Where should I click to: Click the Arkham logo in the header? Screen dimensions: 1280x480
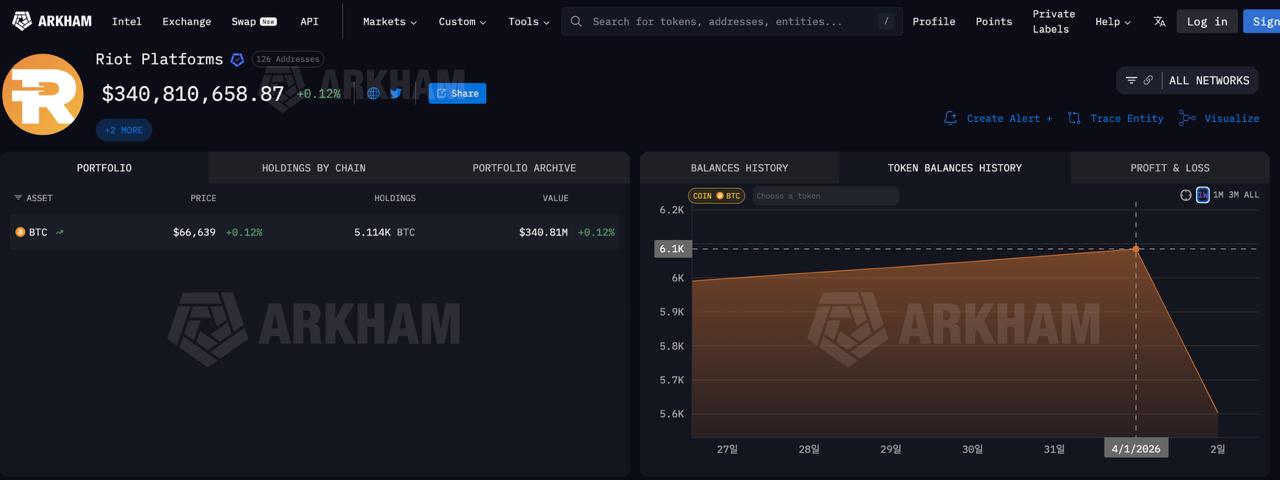[51, 21]
